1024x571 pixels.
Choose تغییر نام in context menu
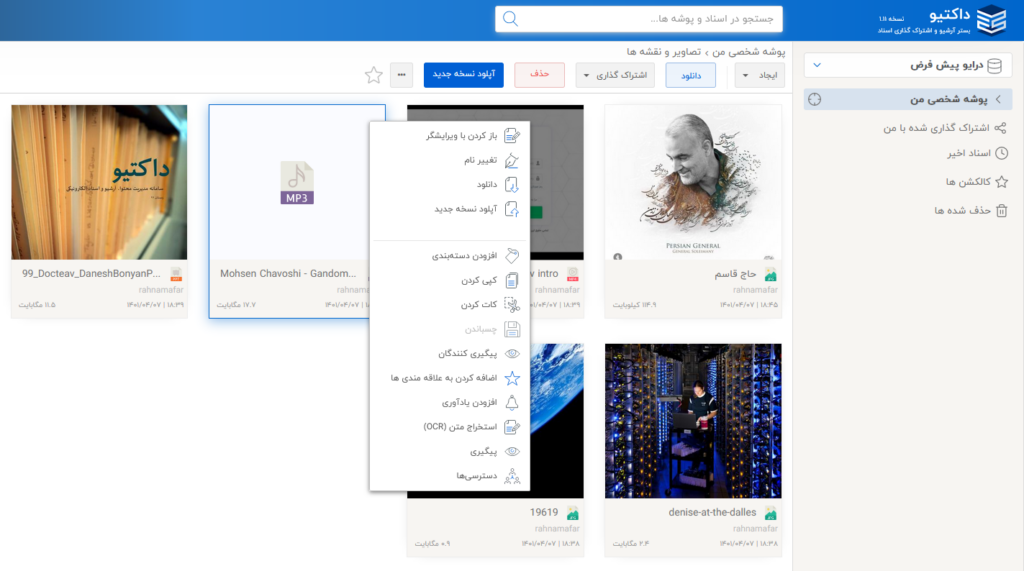coord(451,160)
